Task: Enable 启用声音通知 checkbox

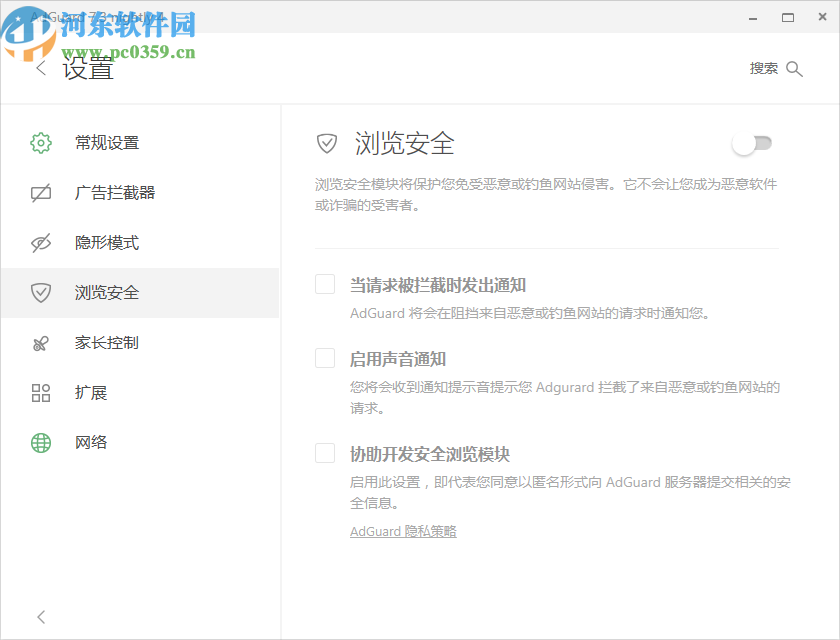Action: (324, 357)
